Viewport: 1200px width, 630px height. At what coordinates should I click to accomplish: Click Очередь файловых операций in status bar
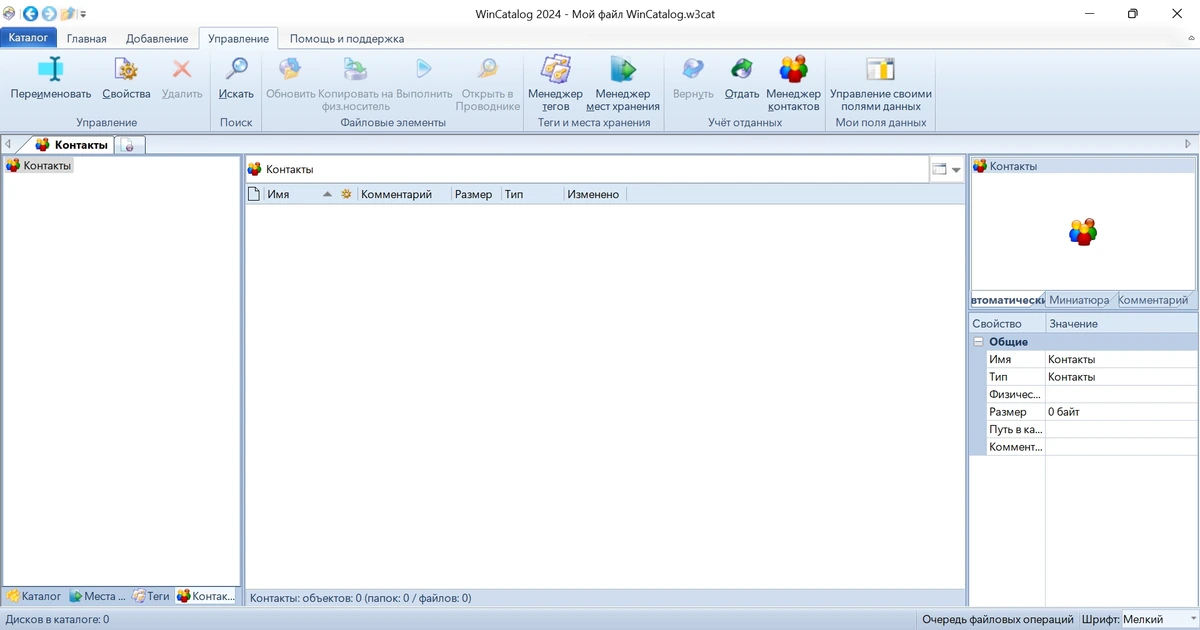pyautogui.click(x=998, y=620)
